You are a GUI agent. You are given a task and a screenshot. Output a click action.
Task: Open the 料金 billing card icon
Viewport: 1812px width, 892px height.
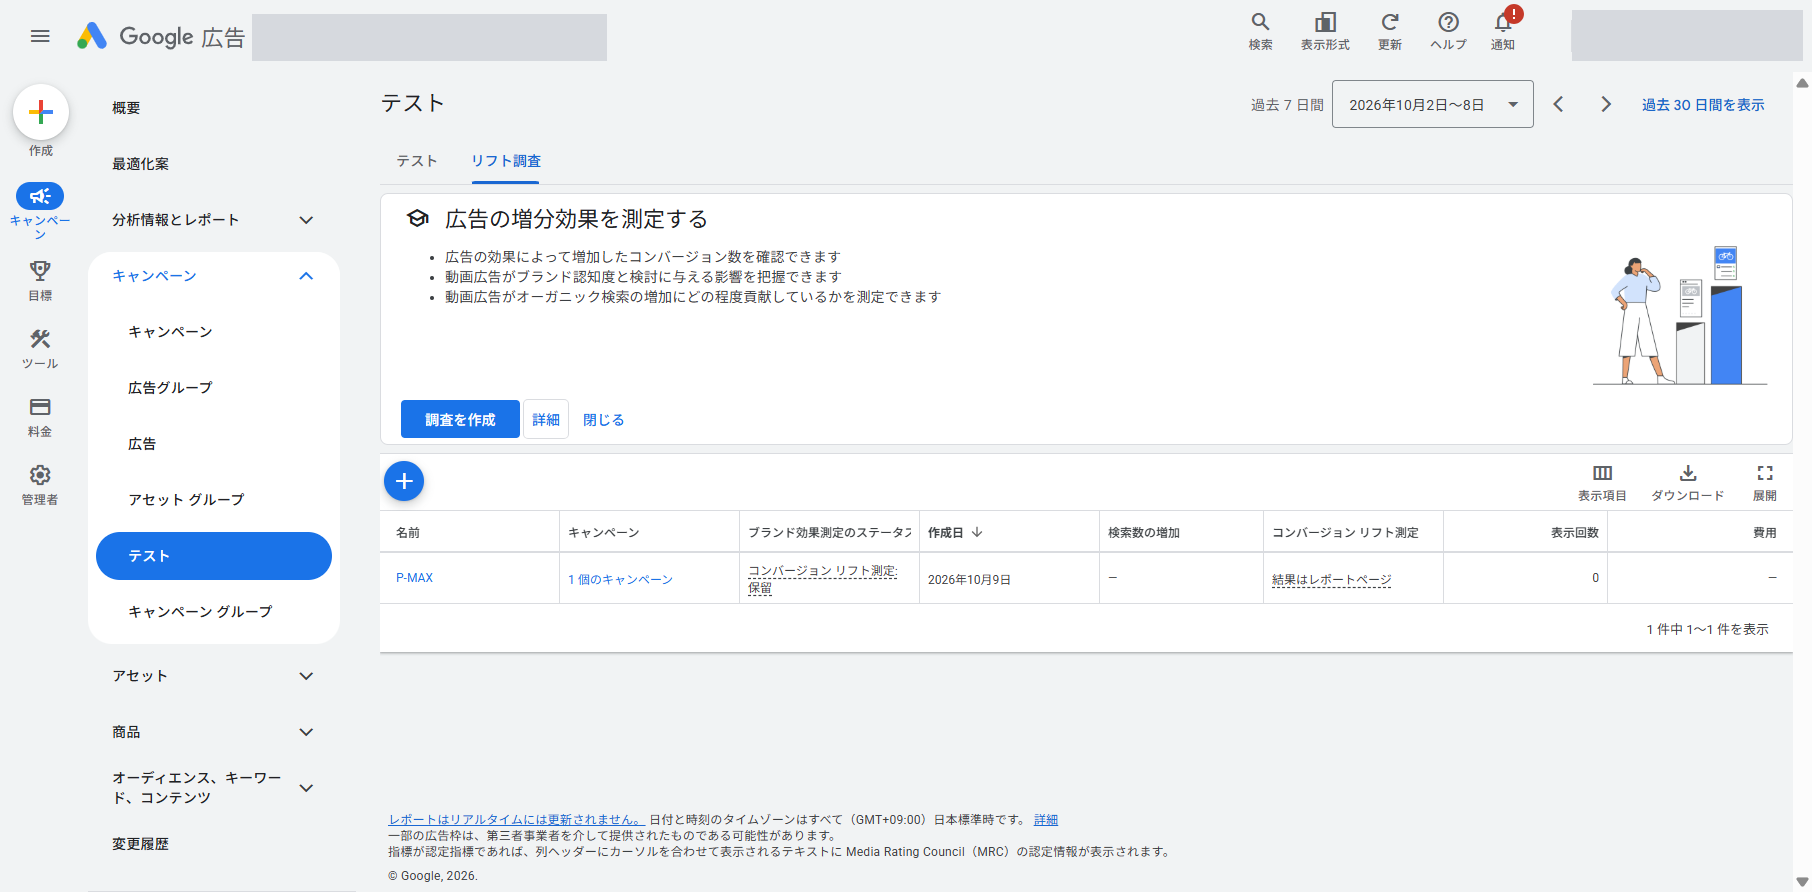tap(40, 407)
